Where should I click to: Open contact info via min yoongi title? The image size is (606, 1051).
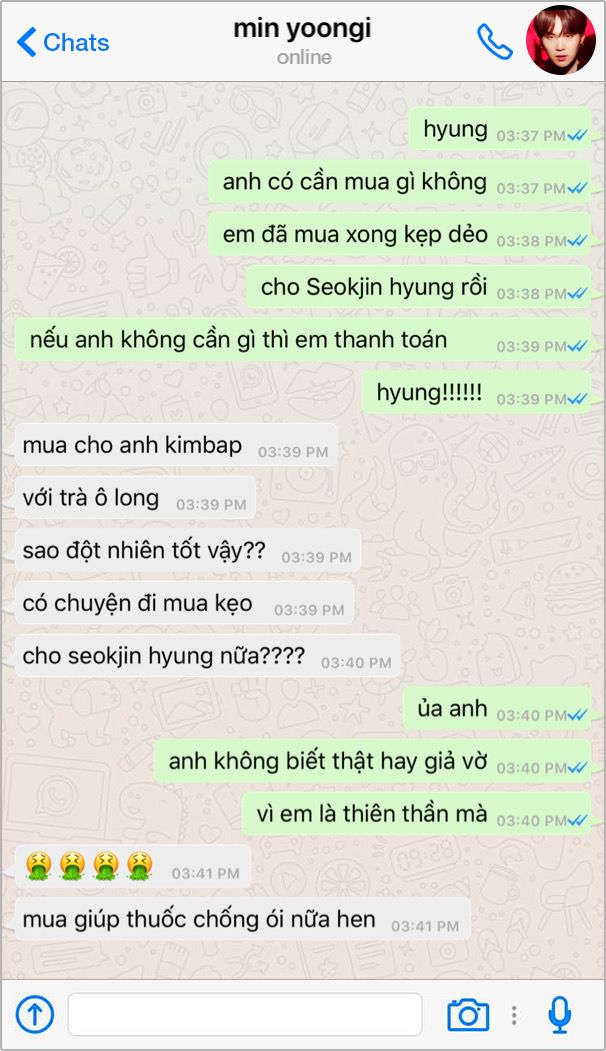302,29
